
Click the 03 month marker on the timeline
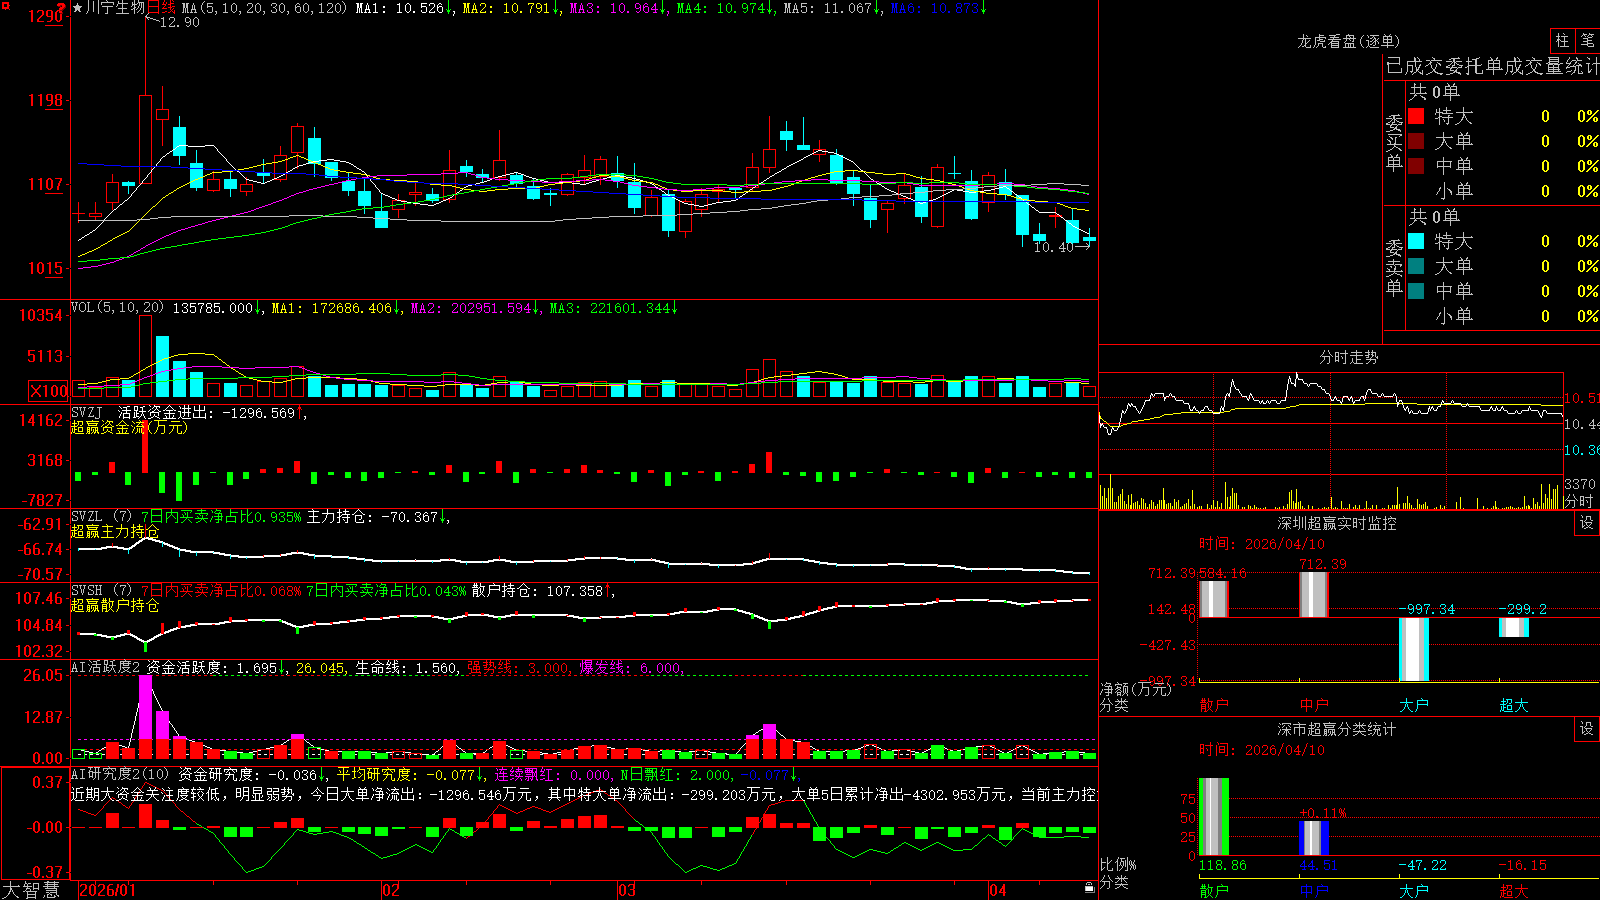click(x=627, y=890)
